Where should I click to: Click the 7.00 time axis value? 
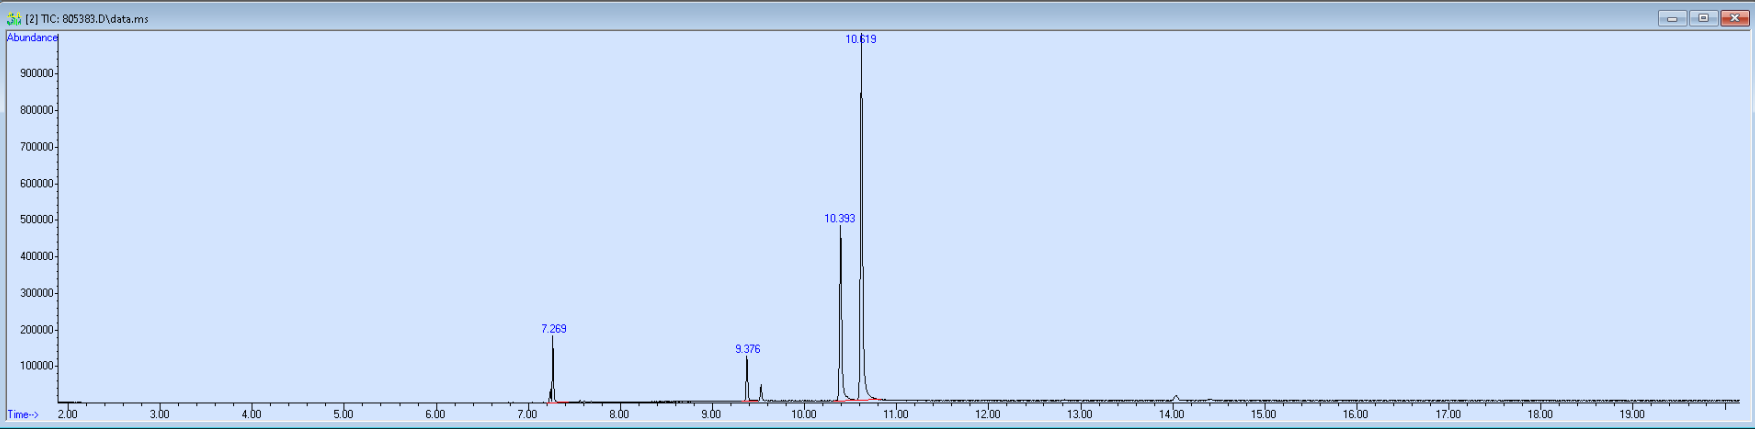point(527,414)
